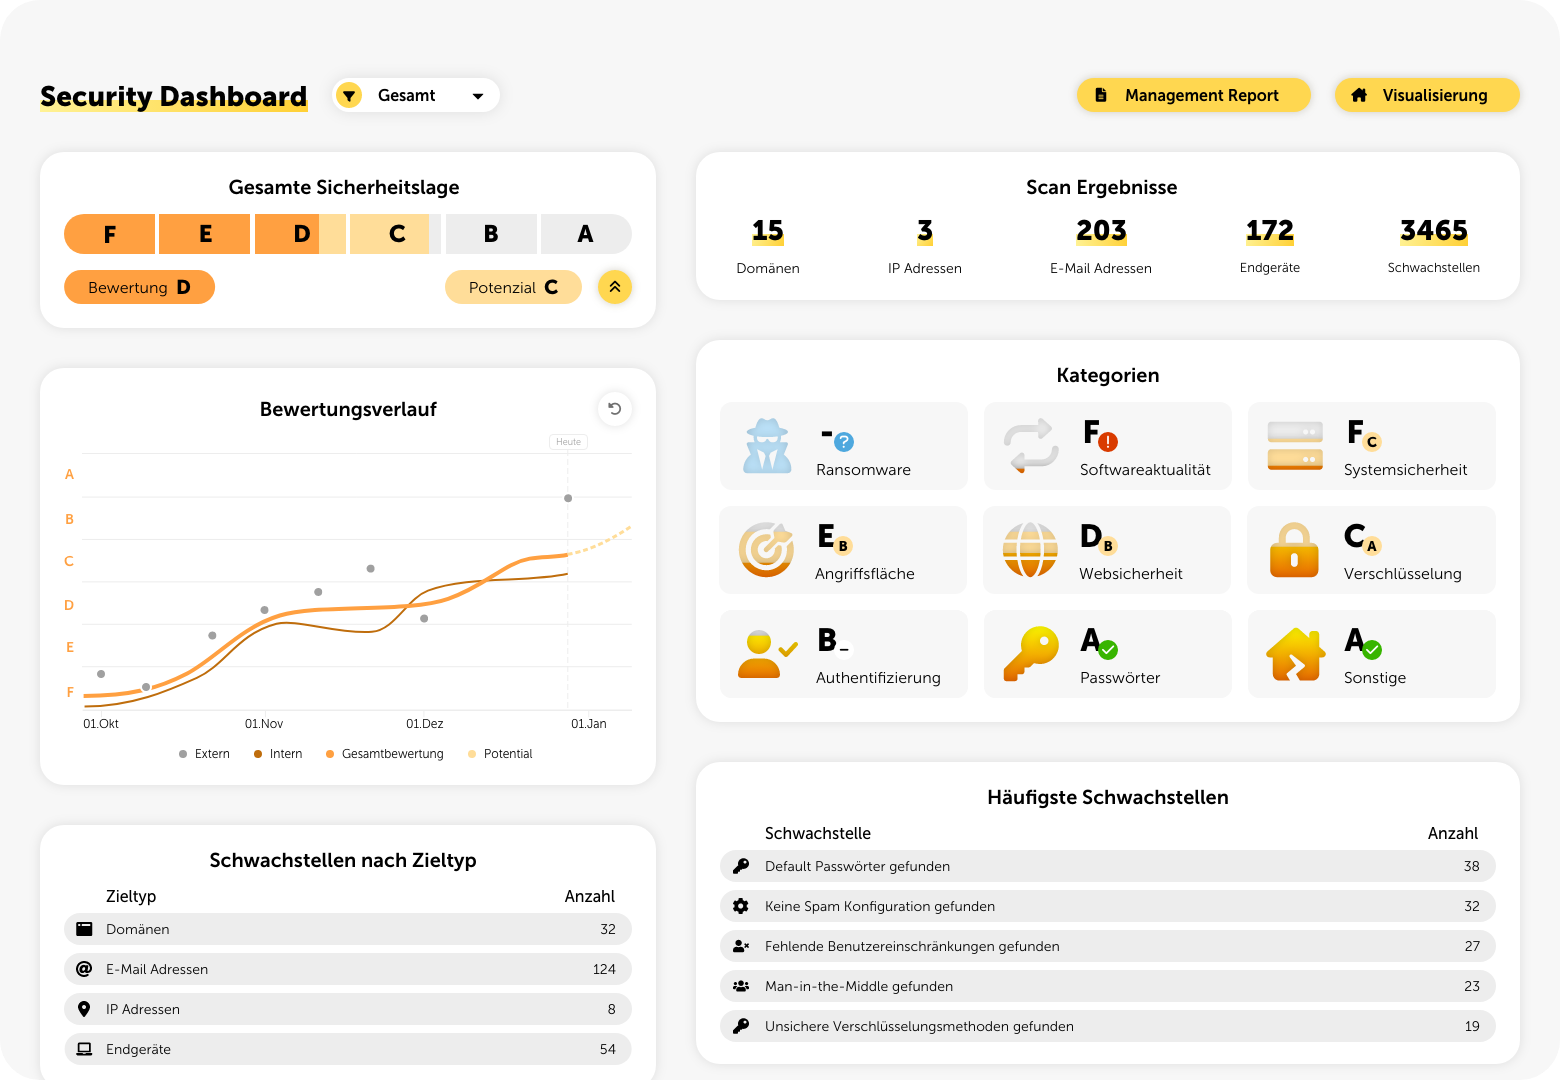1560x1080 pixels.
Task: Open the Ransomware category card
Action: [x=844, y=446]
